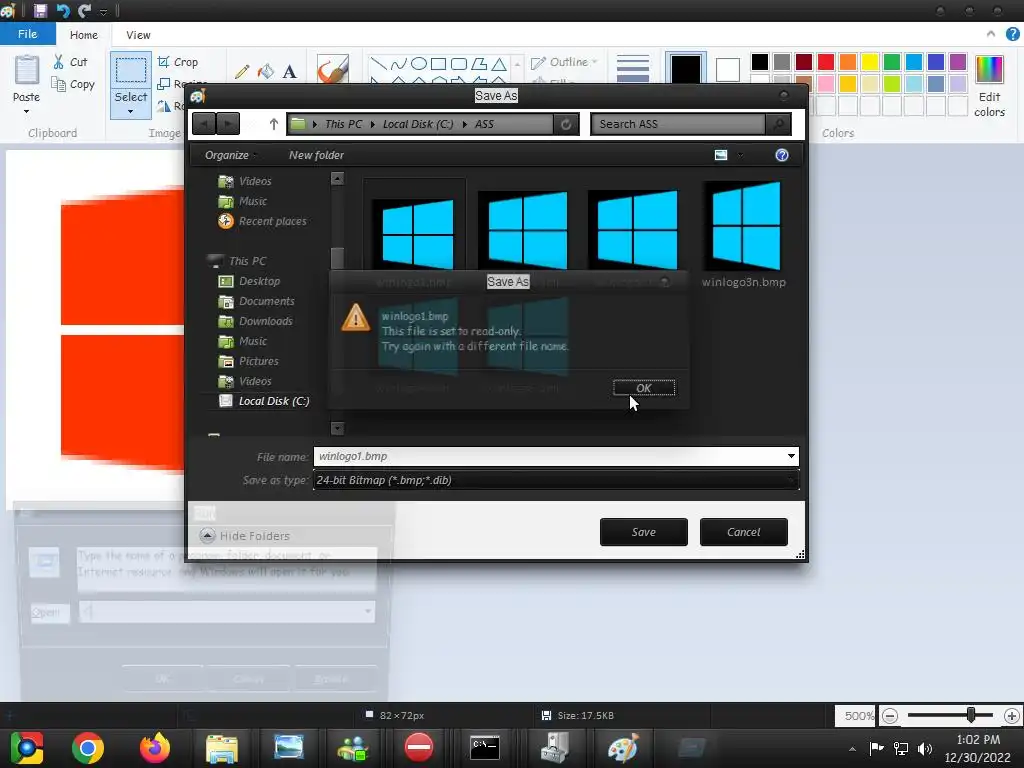Select Downloads in the navigation tree
Viewport: 1024px width, 768px height.
point(255,321)
